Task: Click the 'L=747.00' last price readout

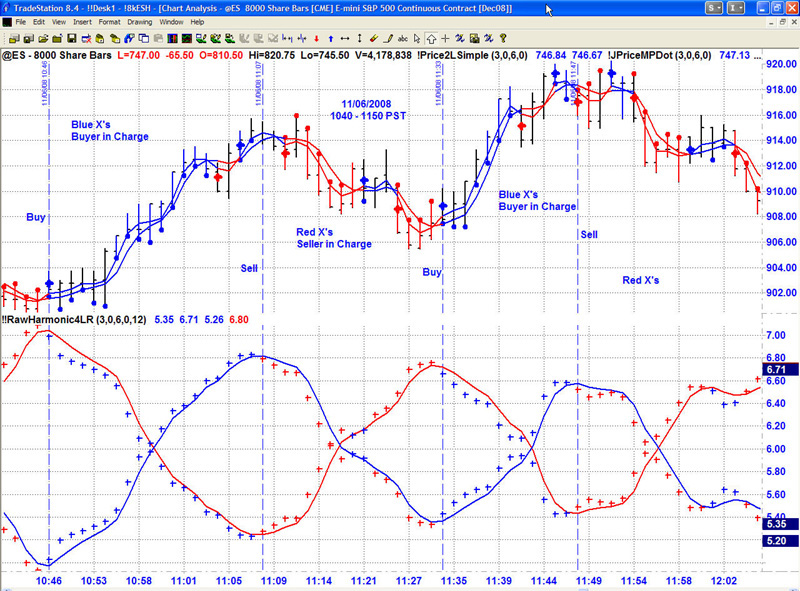Action: point(138,55)
